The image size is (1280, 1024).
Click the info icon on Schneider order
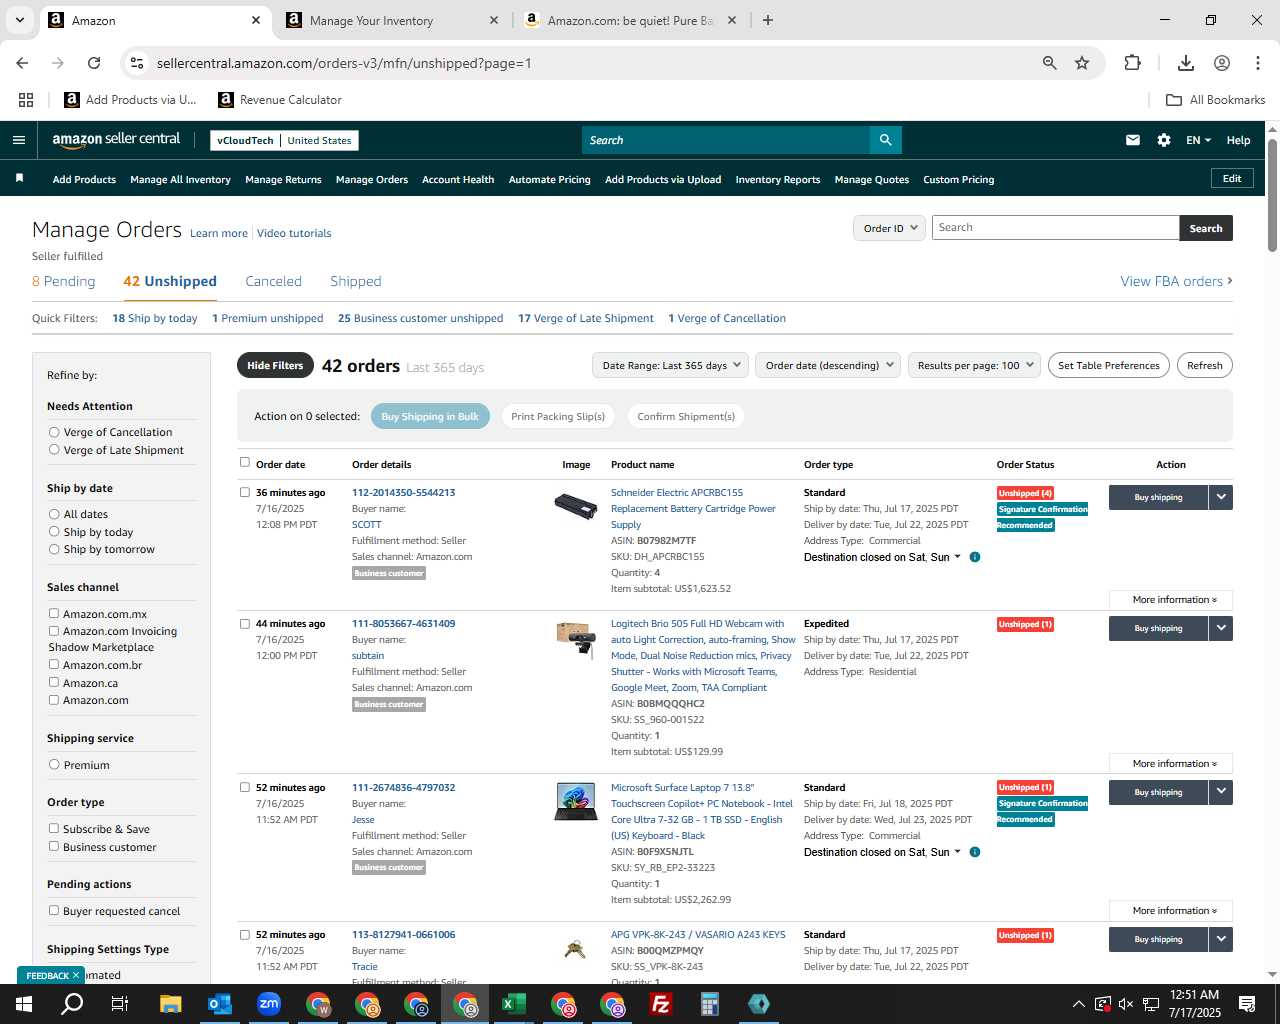pyautogui.click(x=975, y=557)
